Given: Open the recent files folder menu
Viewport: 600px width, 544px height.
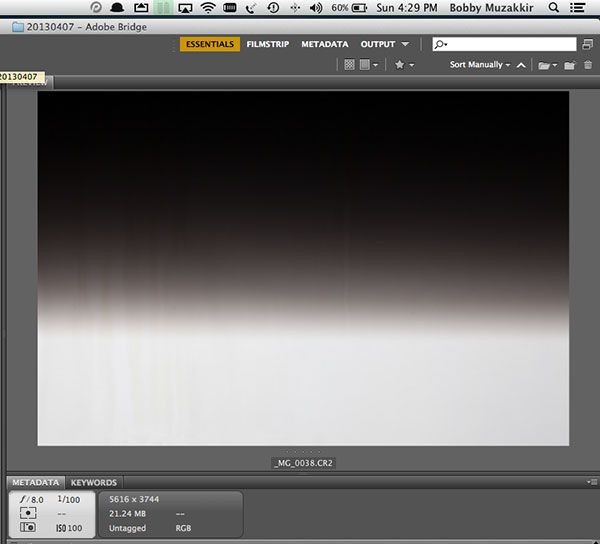Looking at the screenshot, I should click(546, 65).
